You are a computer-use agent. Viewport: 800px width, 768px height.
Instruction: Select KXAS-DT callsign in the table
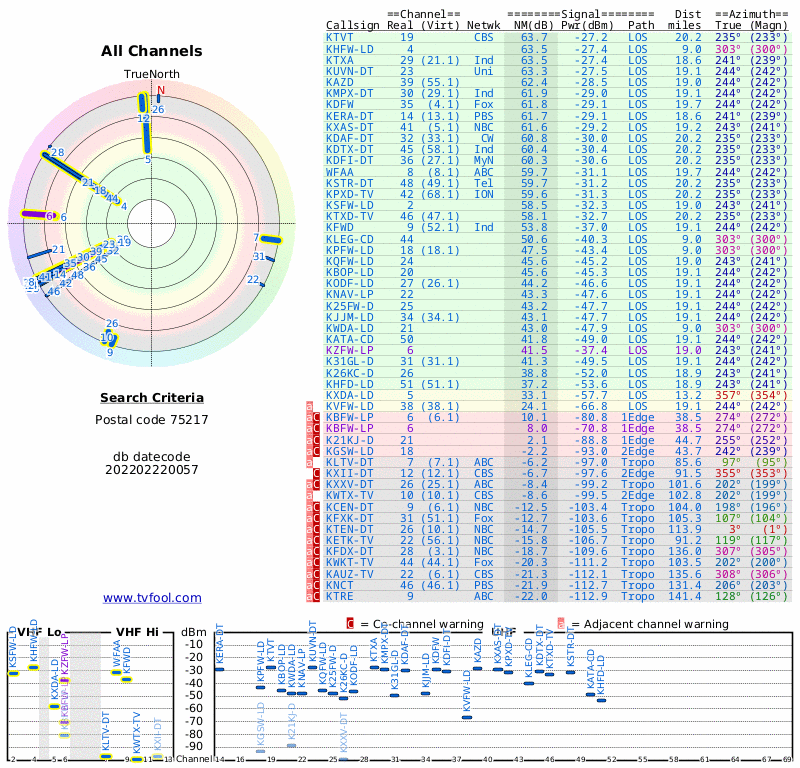coord(349,128)
